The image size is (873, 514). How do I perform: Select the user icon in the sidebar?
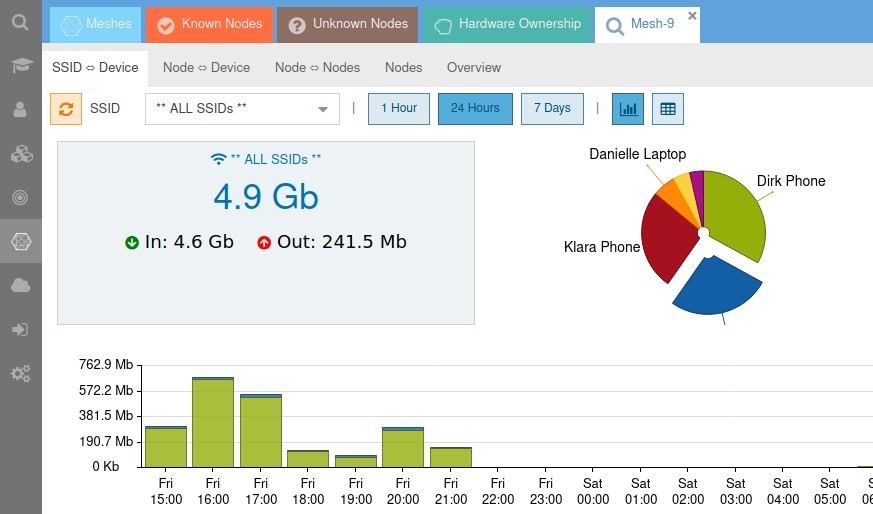[20, 110]
